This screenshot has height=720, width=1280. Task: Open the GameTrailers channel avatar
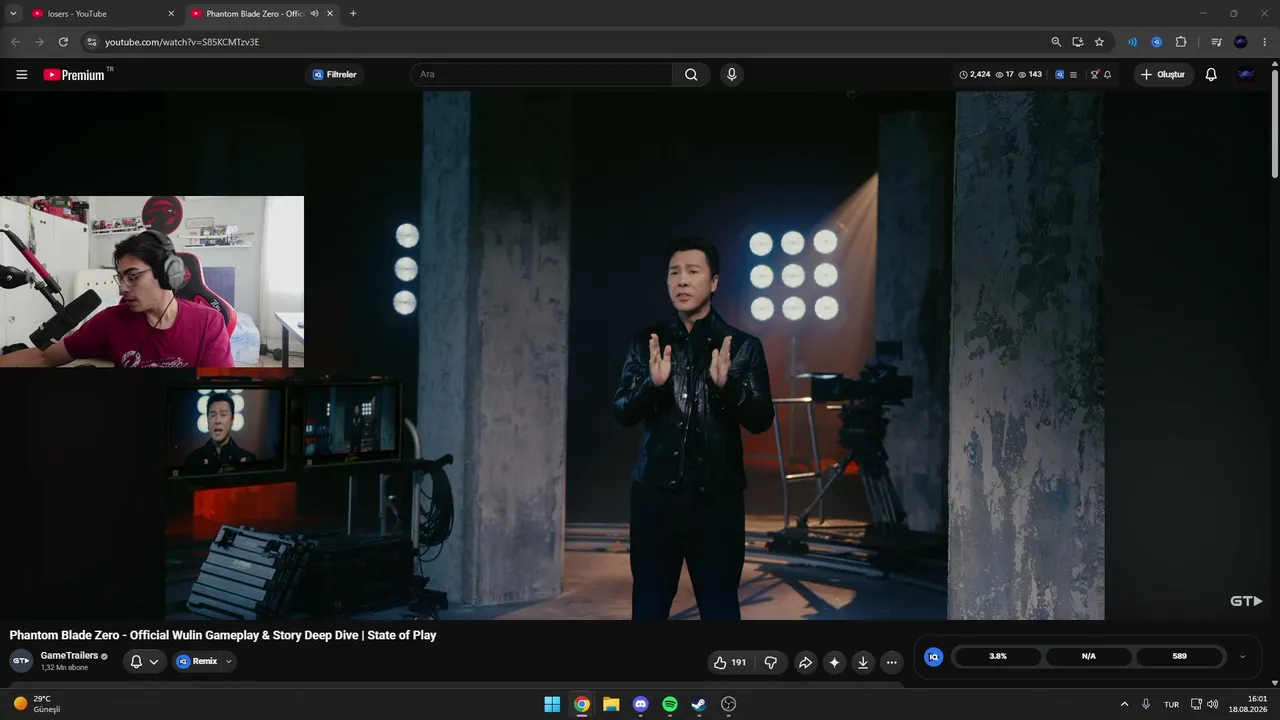point(21,661)
